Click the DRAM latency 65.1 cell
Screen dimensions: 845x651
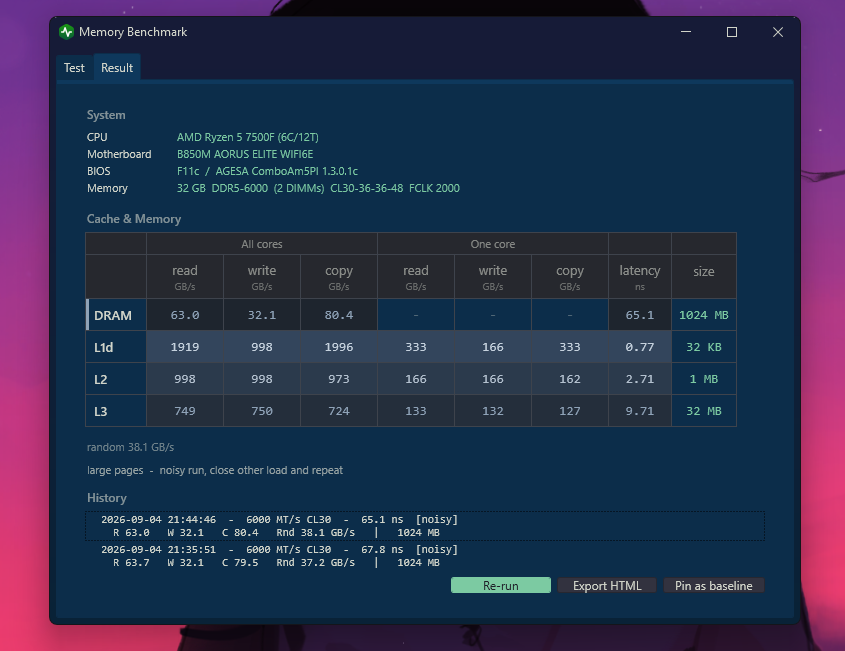point(640,315)
